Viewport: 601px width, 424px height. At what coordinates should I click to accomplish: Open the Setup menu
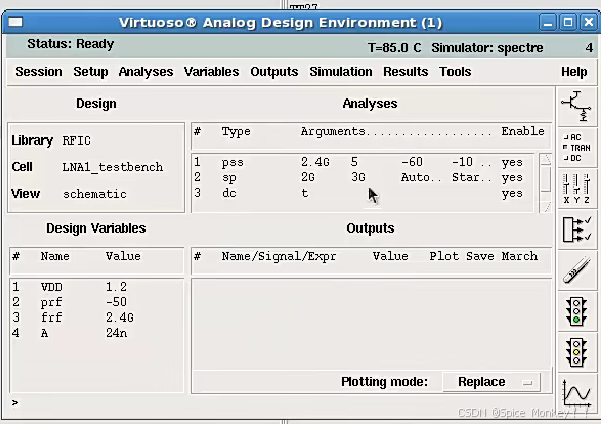point(91,72)
